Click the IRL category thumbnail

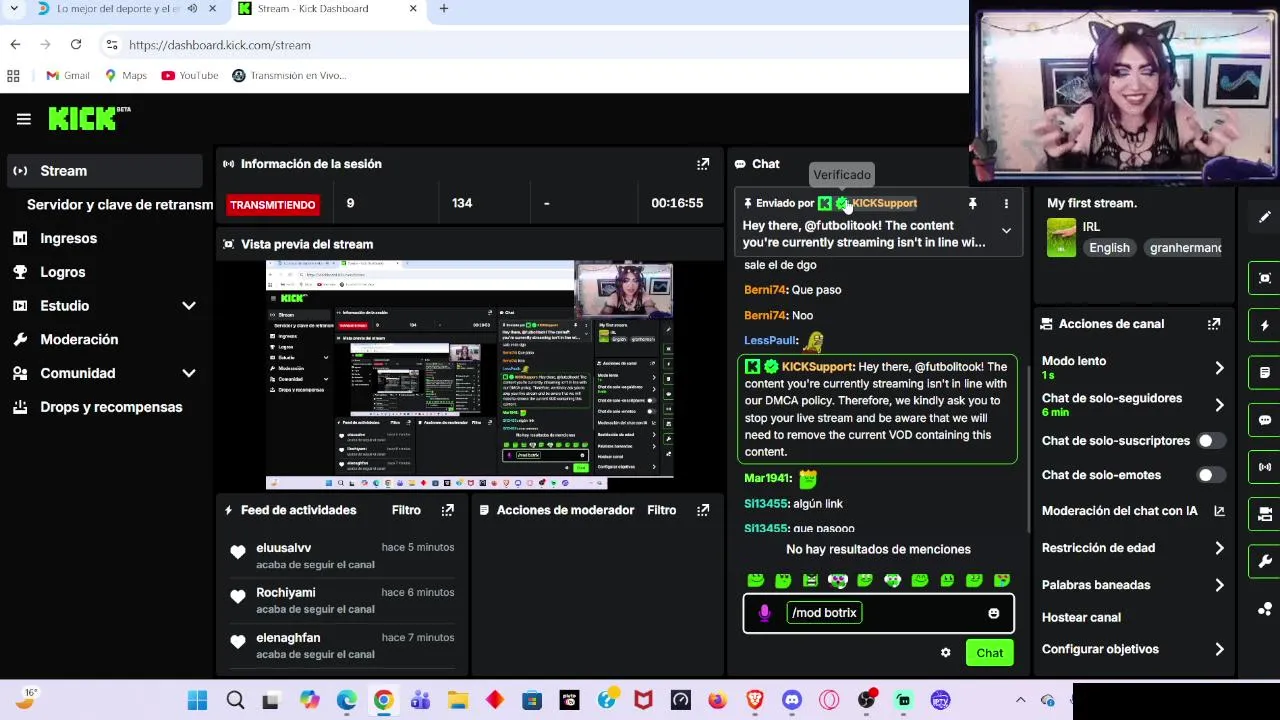tap(1061, 238)
